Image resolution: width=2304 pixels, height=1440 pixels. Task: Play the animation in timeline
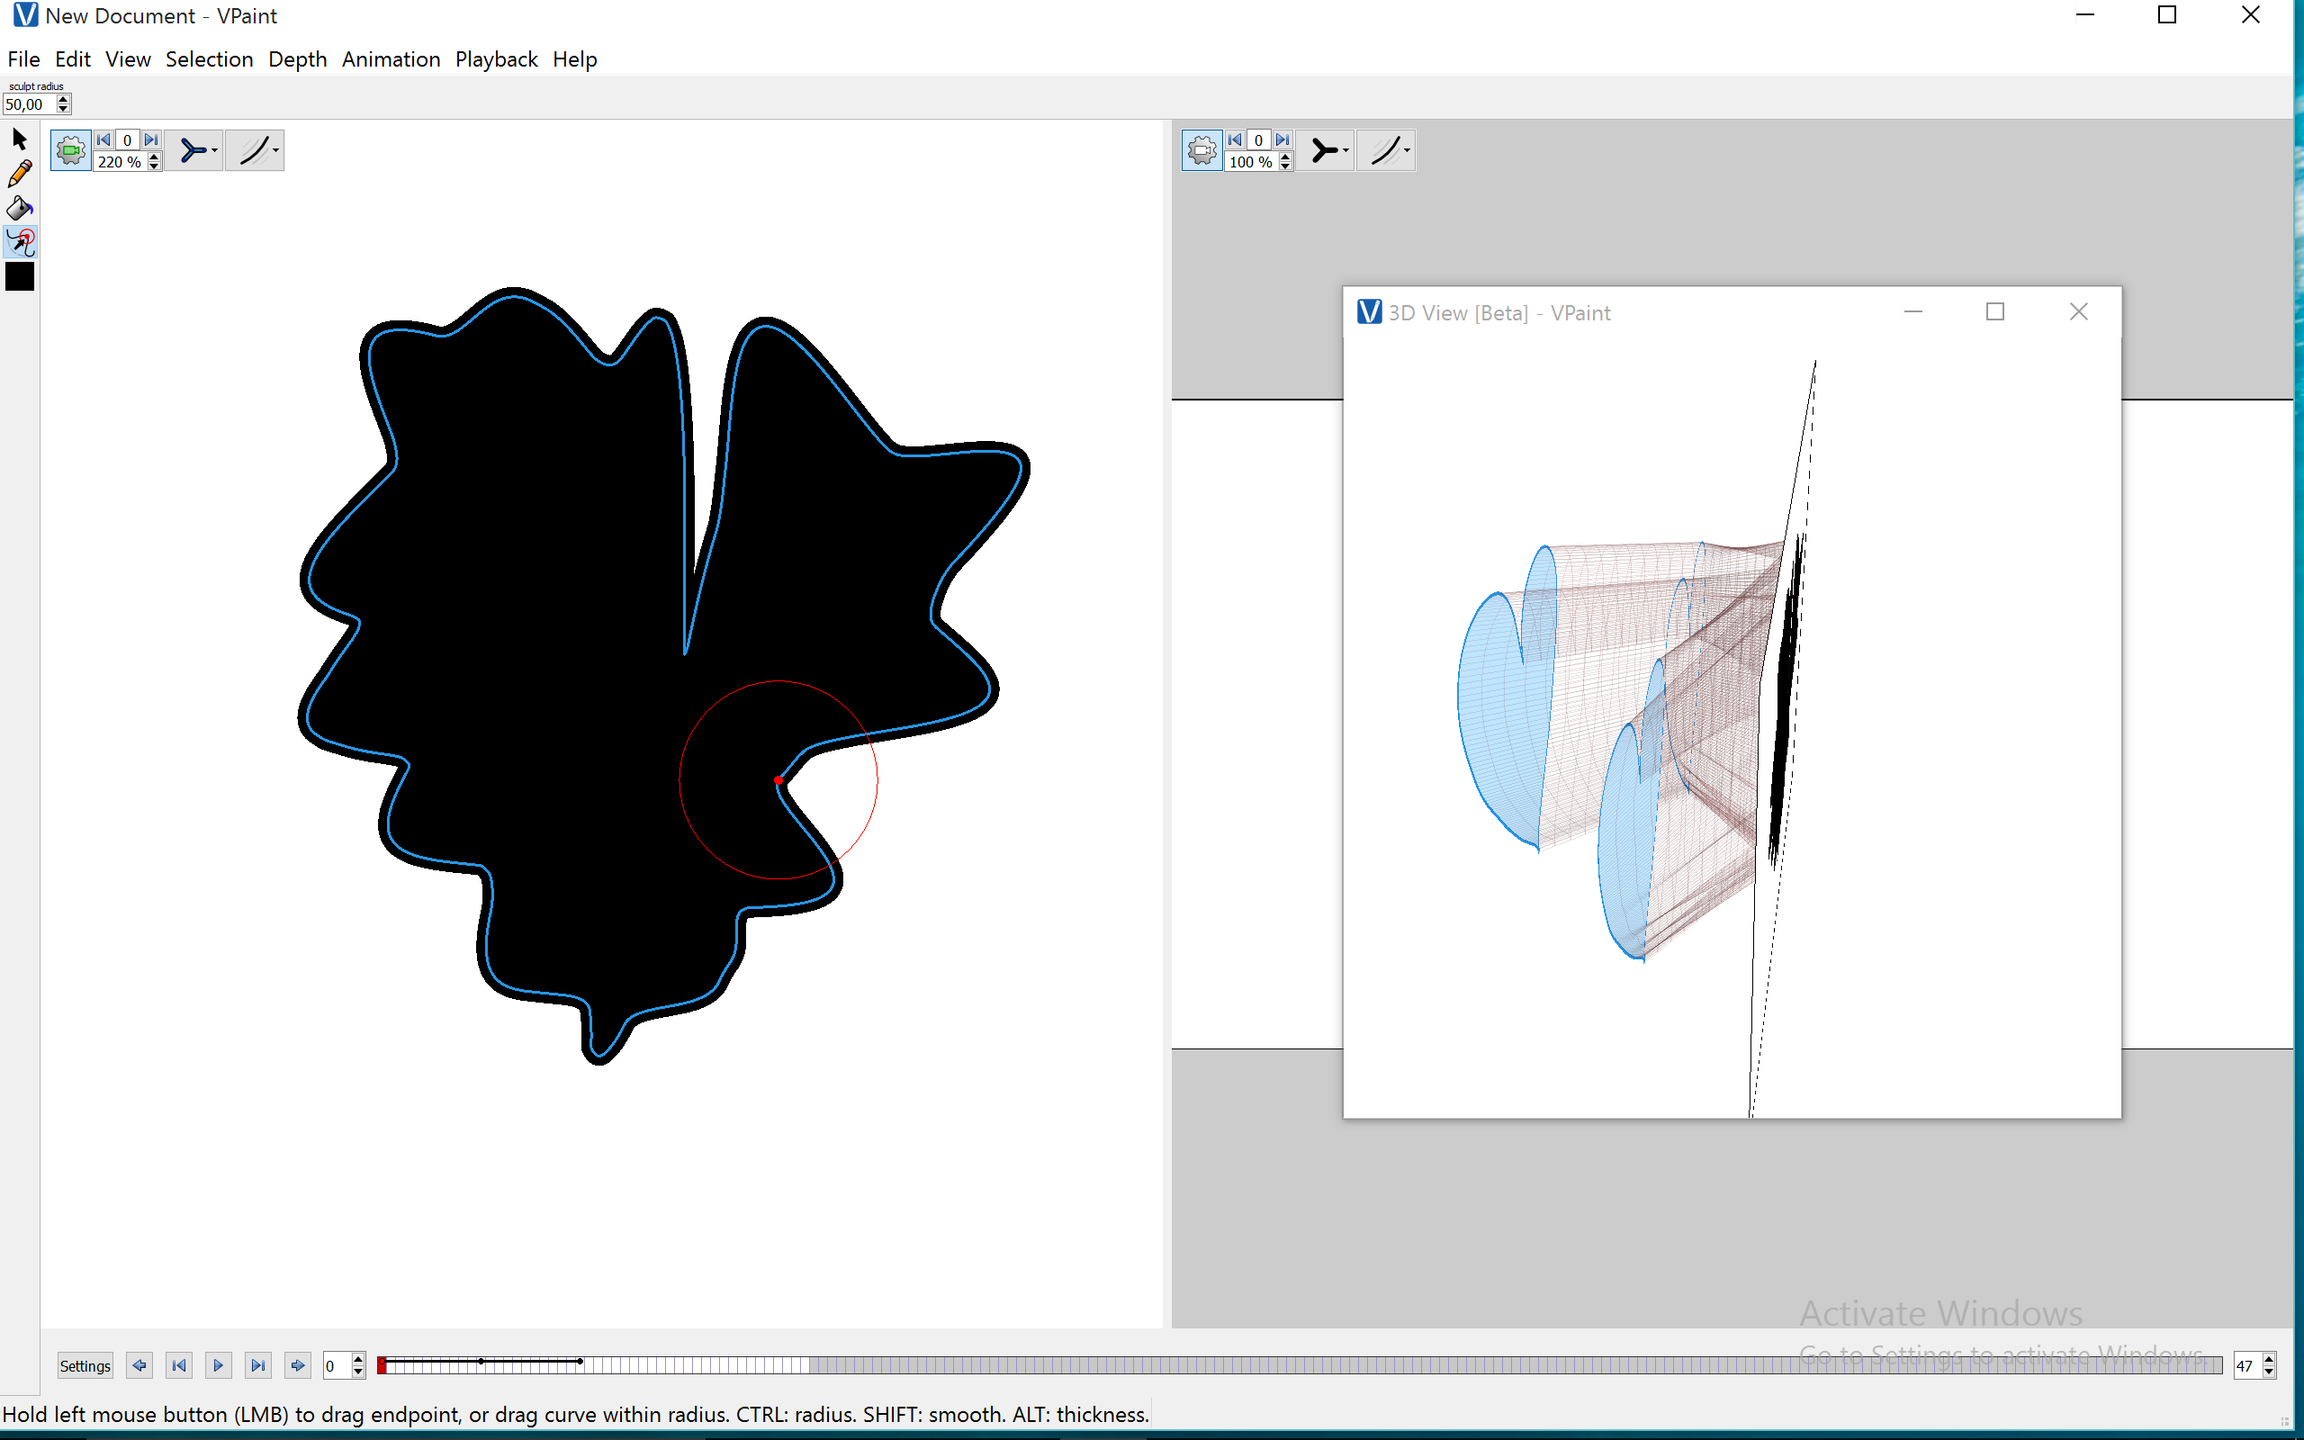(218, 1366)
